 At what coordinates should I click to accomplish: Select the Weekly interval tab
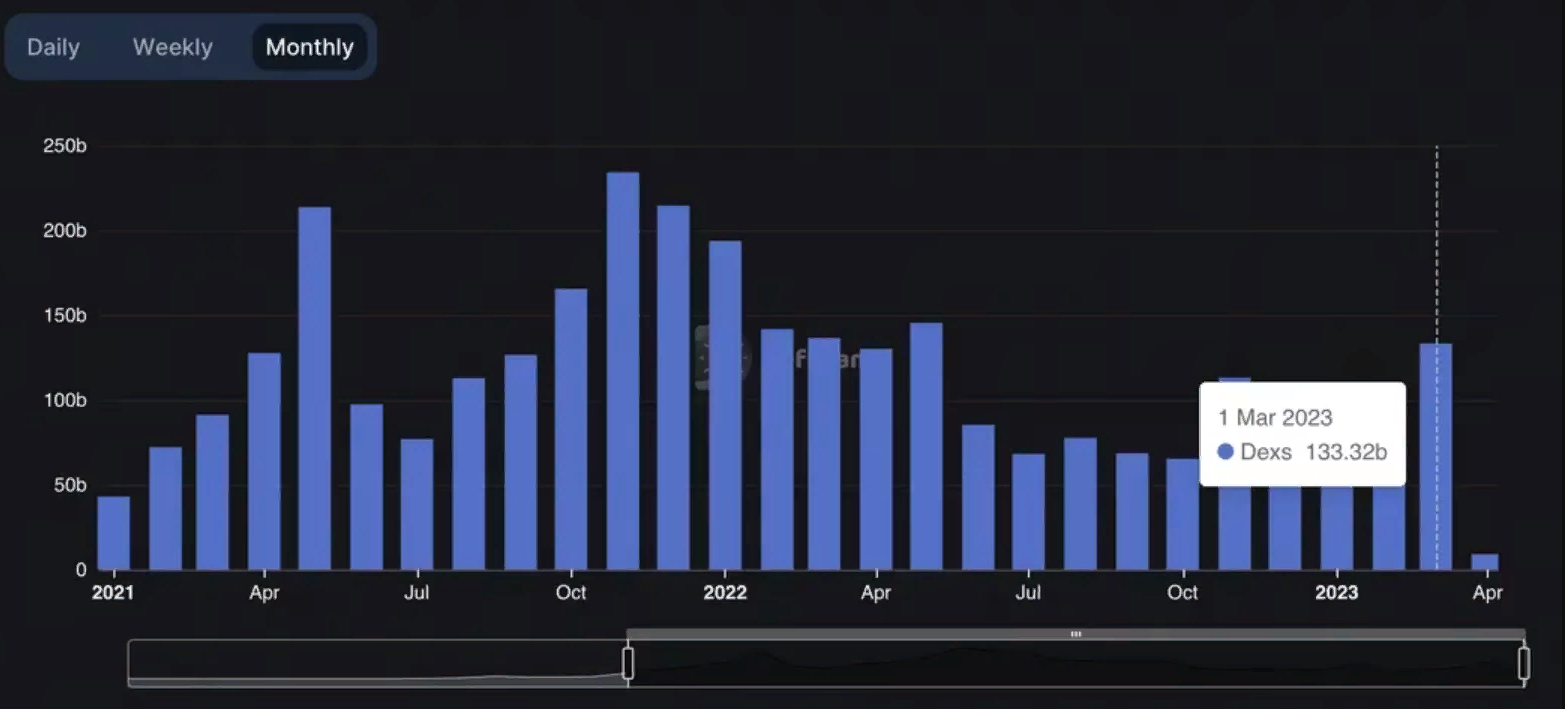pyautogui.click(x=172, y=47)
